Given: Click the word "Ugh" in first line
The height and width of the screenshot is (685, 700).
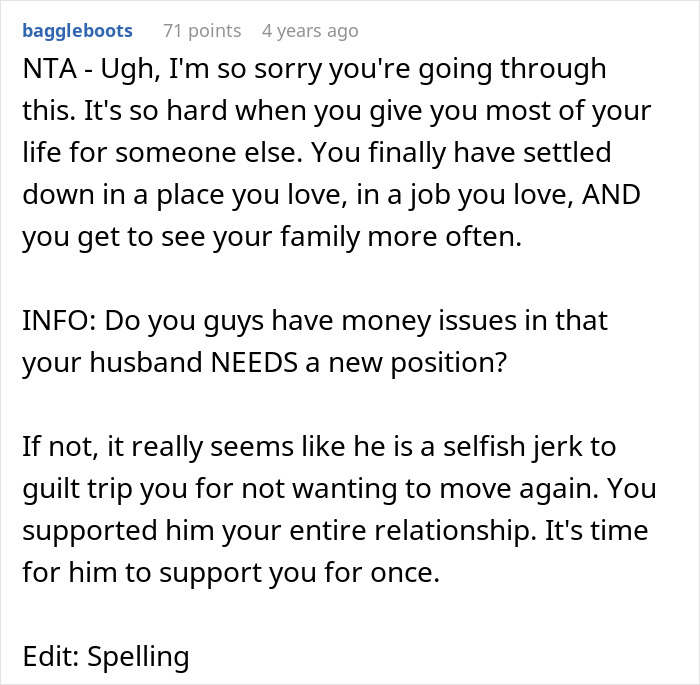Looking at the screenshot, I should [x=115, y=69].
